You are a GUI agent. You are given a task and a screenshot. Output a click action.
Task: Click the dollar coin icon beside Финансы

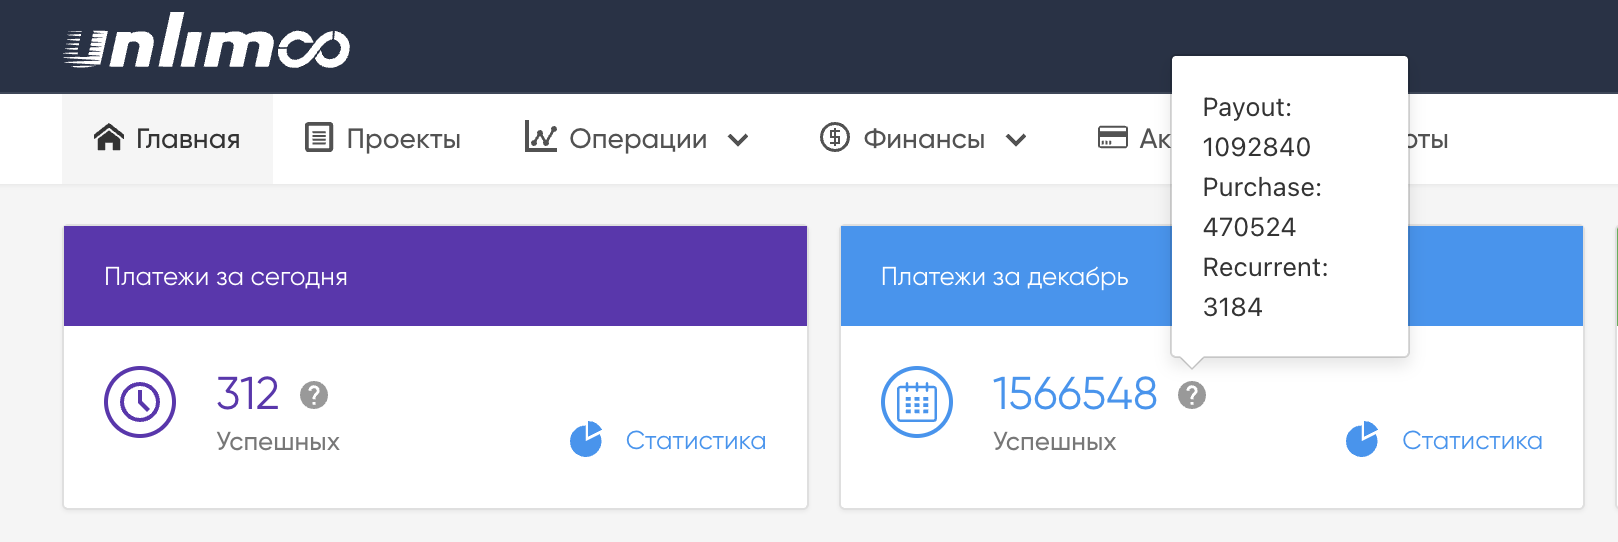(x=834, y=137)
